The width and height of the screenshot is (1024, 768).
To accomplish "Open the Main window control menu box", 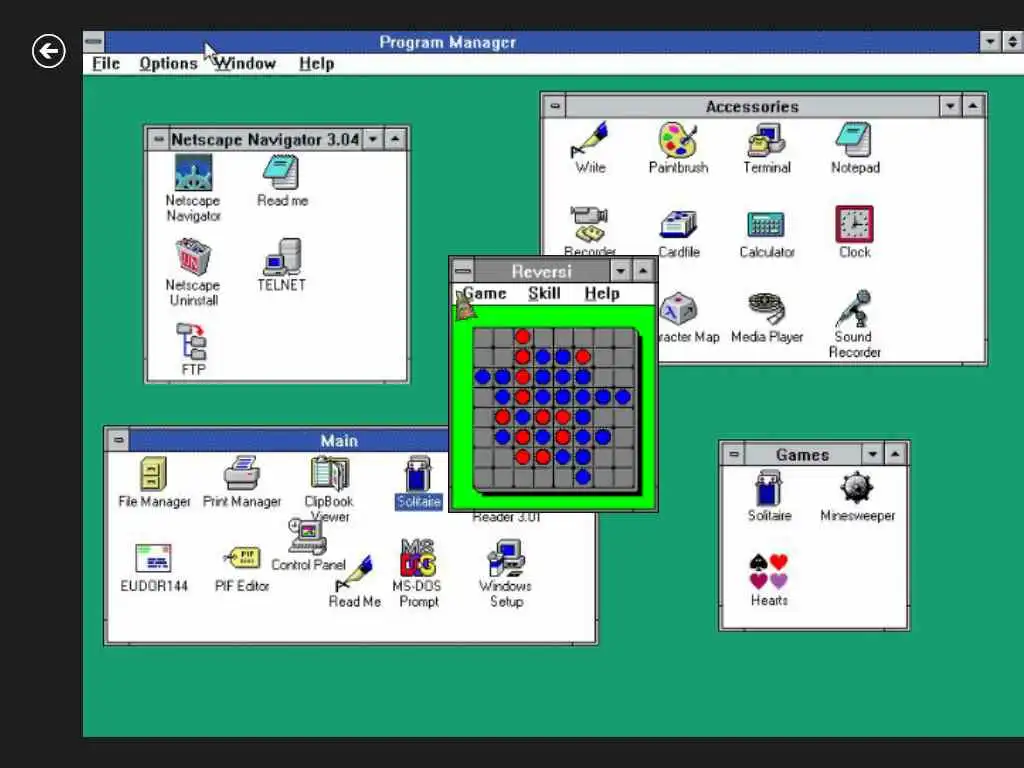I will (118, 440).
